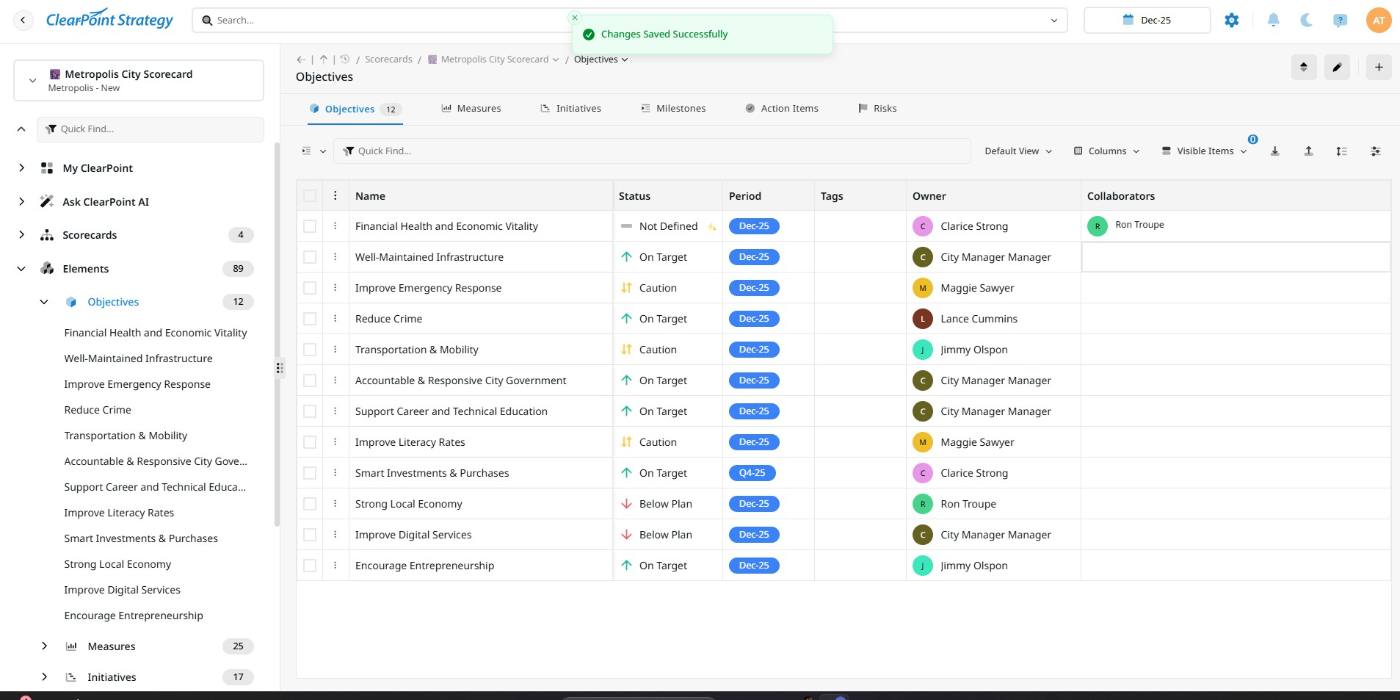The image size is (1400, 700).
Task: Click the upload icon in grid toolbar
Action: click(x=1308, y=151)
